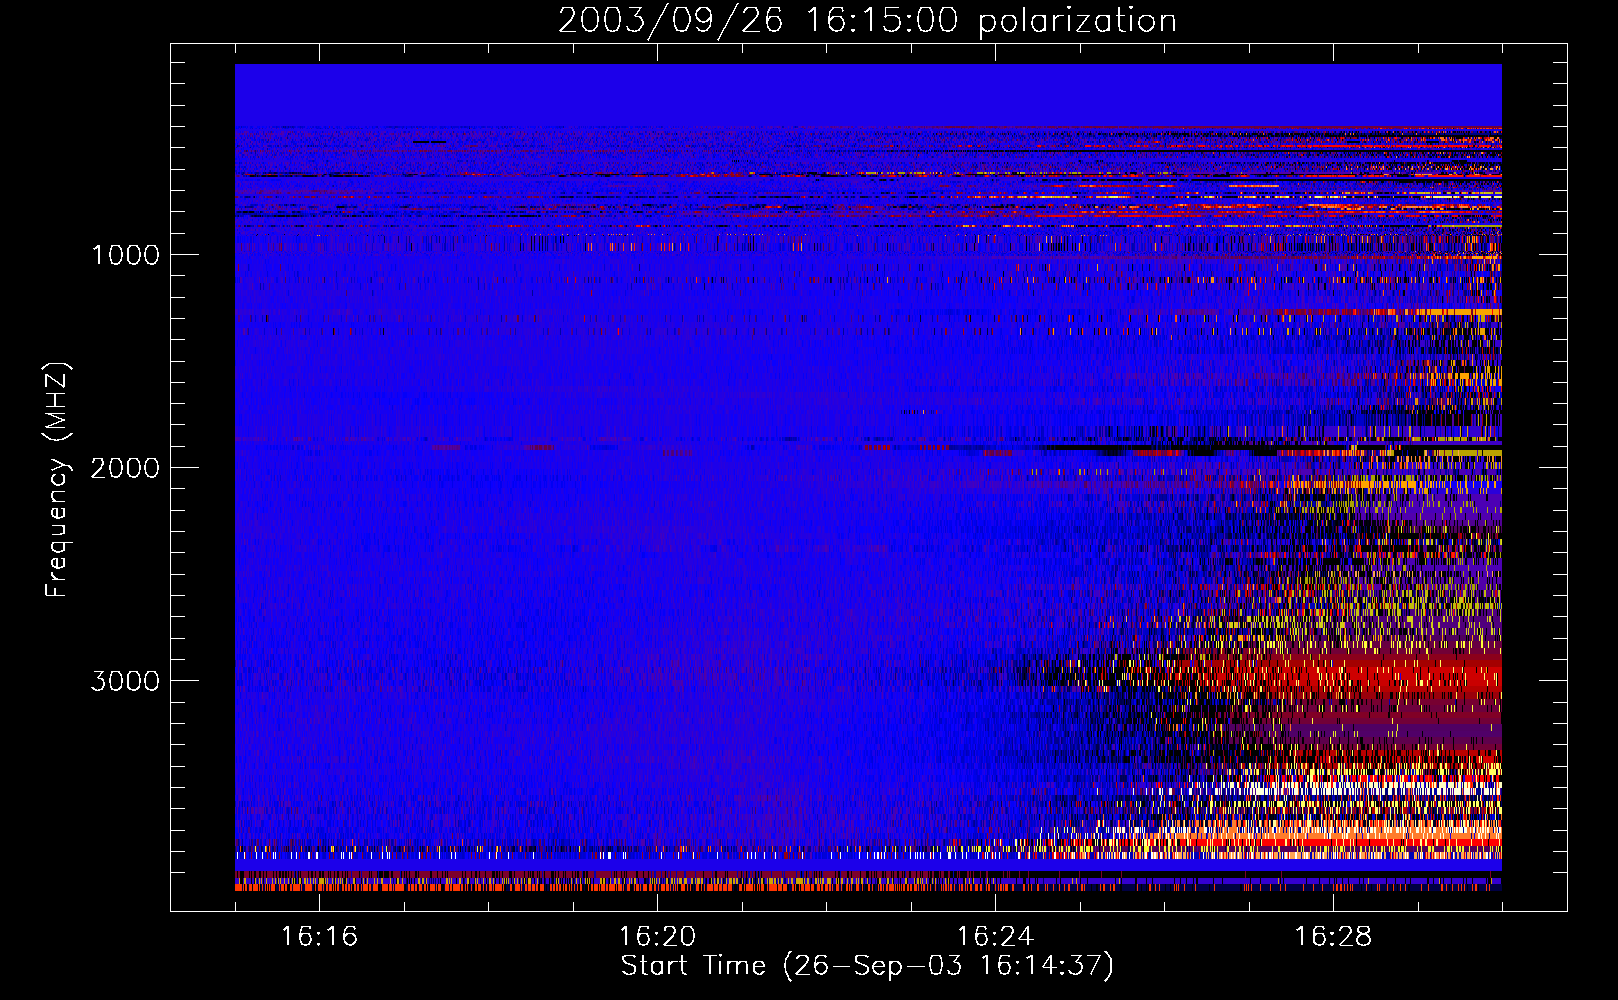Click the 16:16 time tick label
Viewport: 1618px width, 1000px height.
(x=319, y=937)
